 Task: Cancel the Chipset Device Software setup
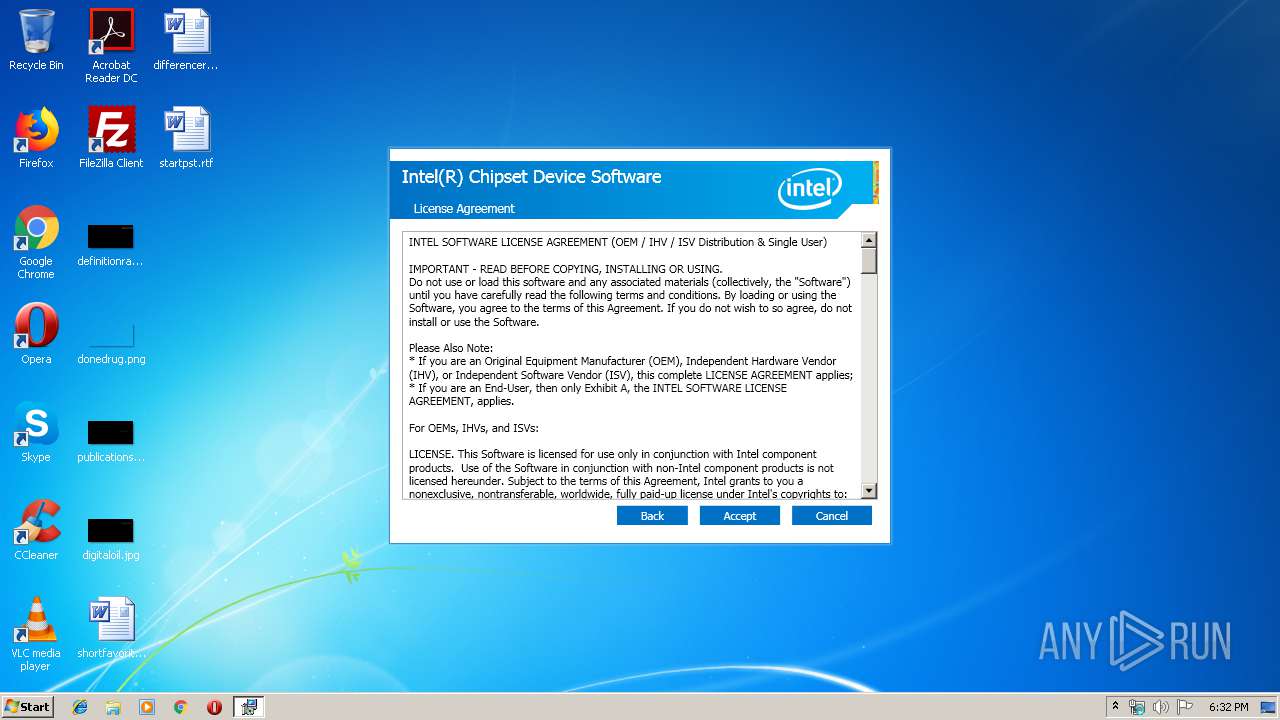pyautogui.click(x=831, y=516)
